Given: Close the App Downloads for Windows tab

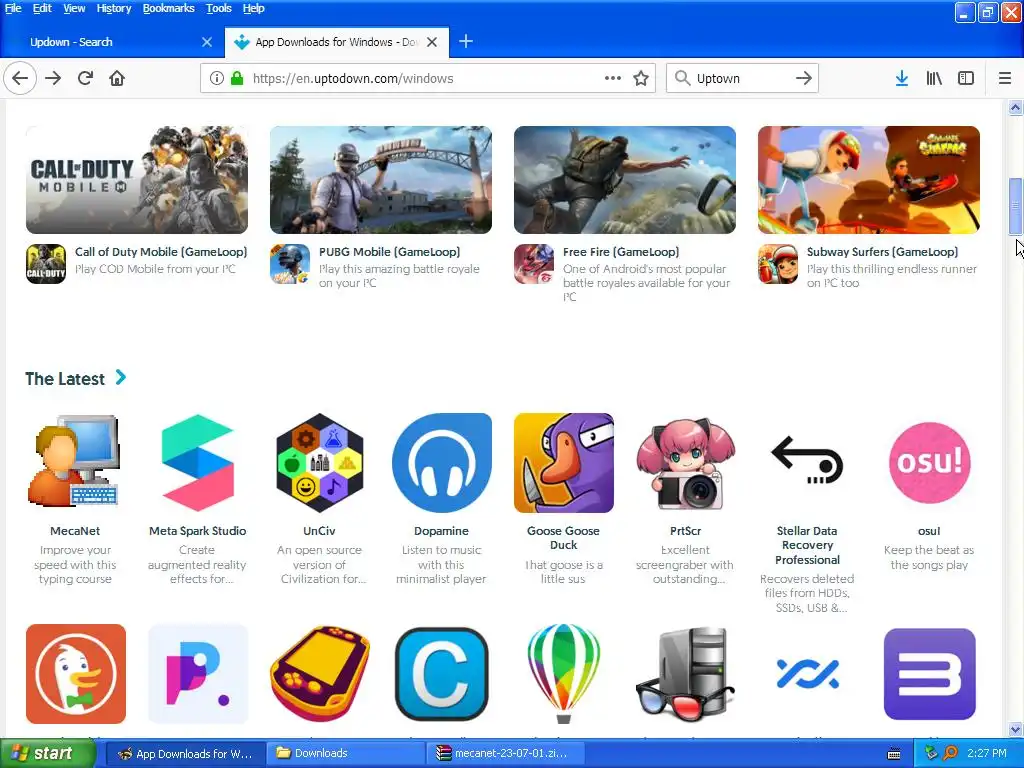Looking at the screenshot, I should pyautogui.click(x=432, y=42).
